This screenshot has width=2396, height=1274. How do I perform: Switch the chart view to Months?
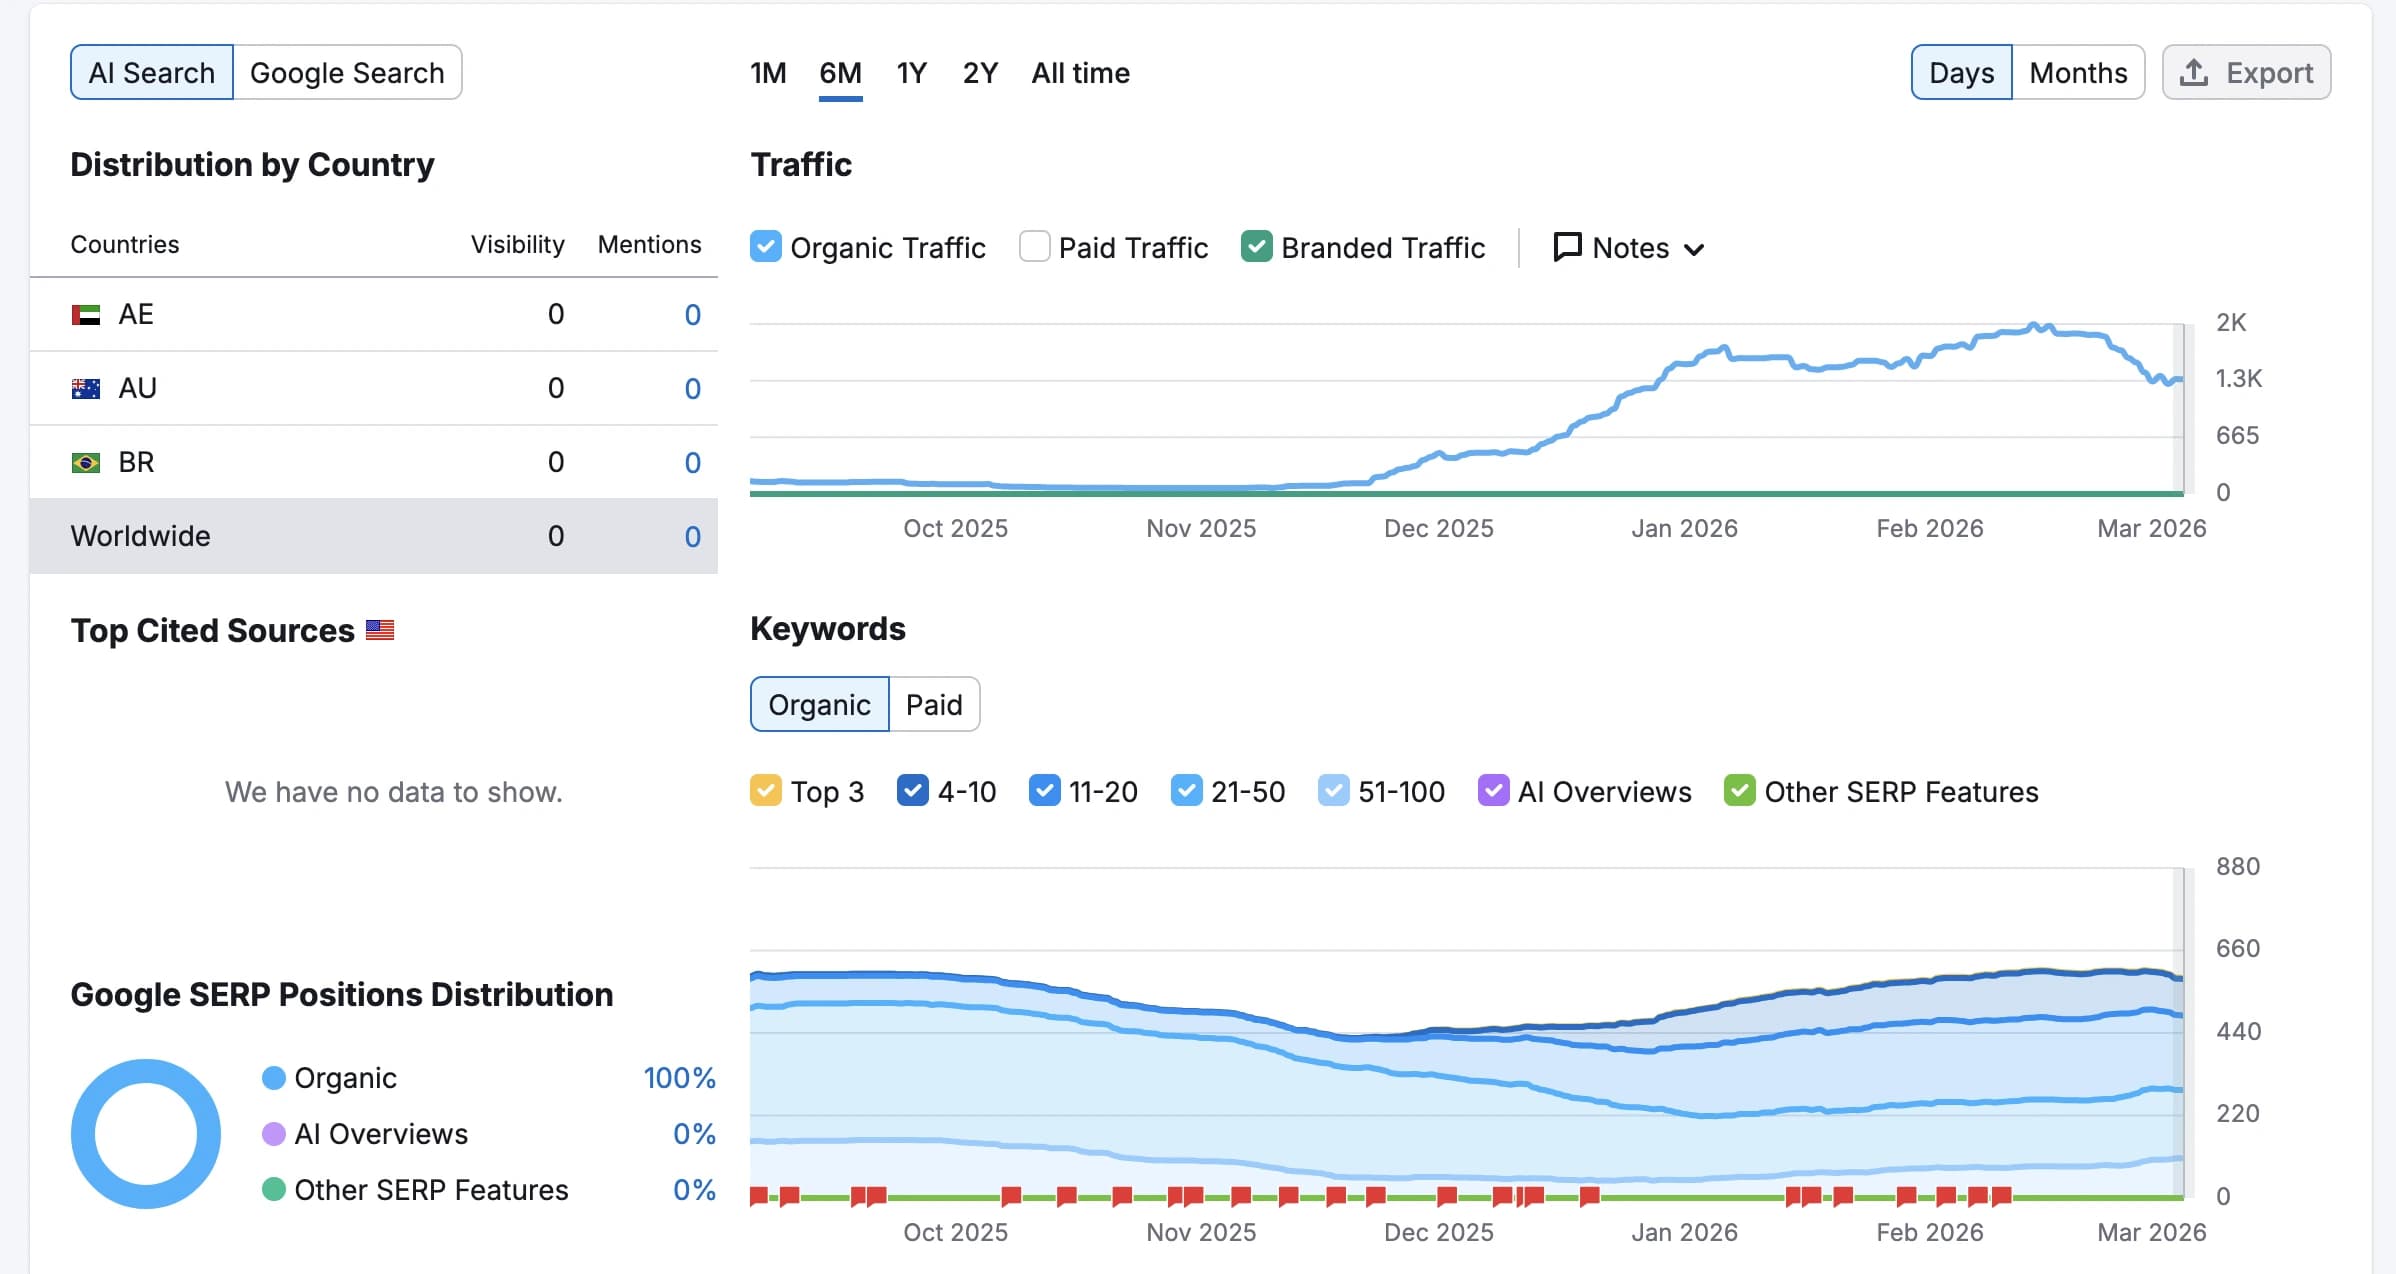click(x=2078, y=73)
